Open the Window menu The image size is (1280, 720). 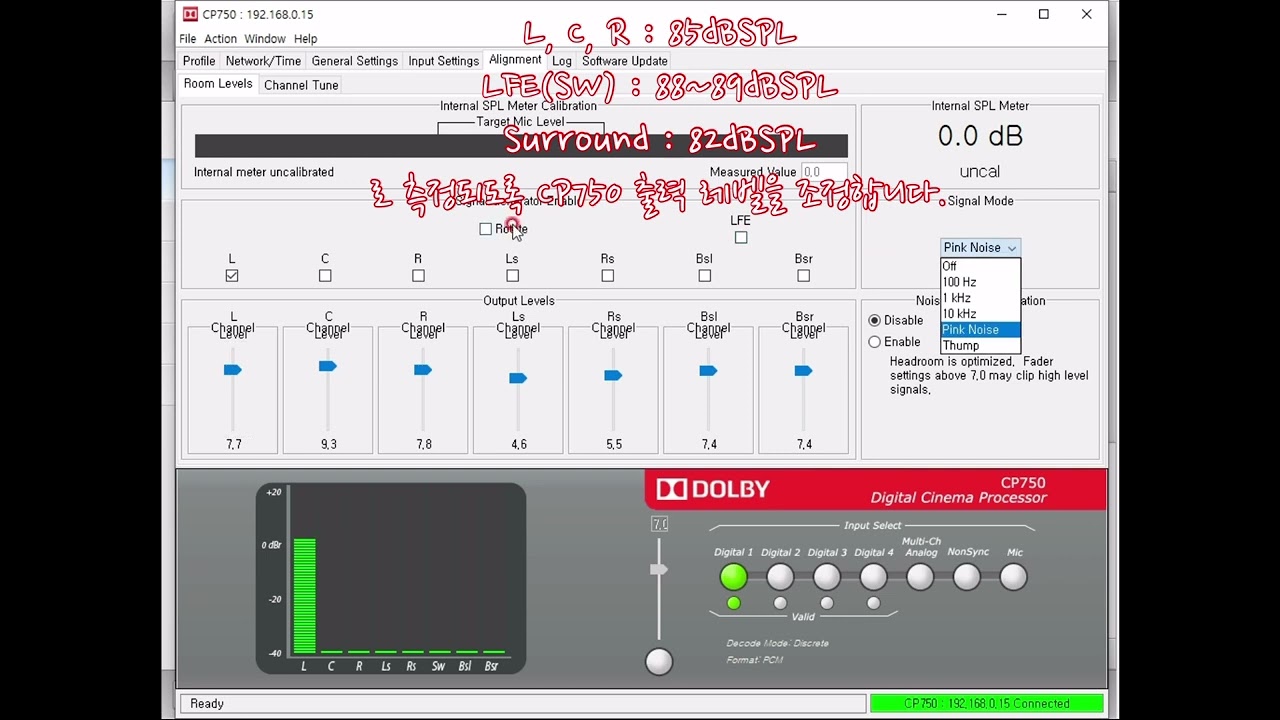tap(265, 39)
